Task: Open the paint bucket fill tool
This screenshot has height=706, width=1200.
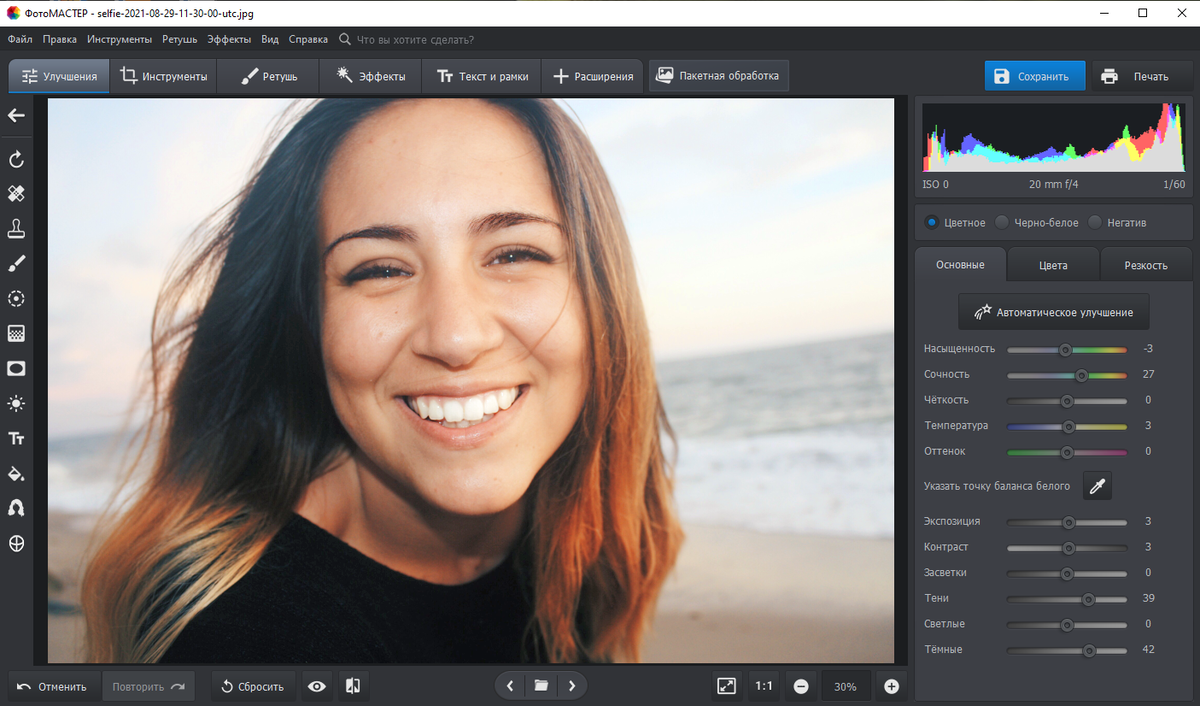Action: [x=16, y=474]
